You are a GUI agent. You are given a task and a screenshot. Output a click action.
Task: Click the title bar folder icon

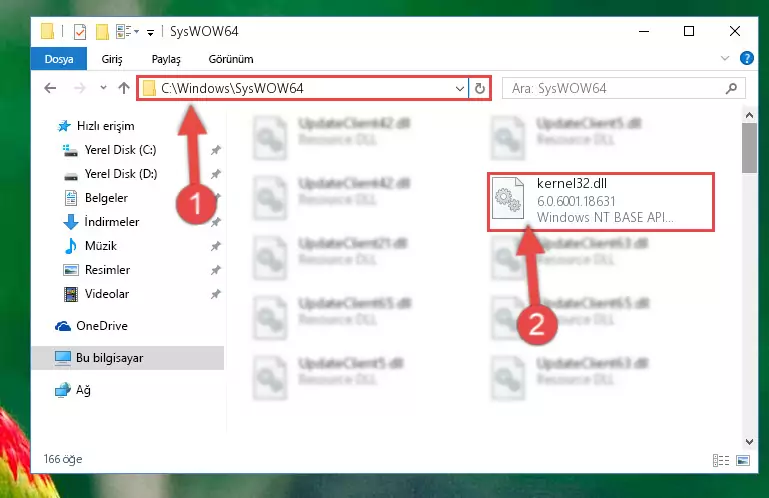pos(48,31)
